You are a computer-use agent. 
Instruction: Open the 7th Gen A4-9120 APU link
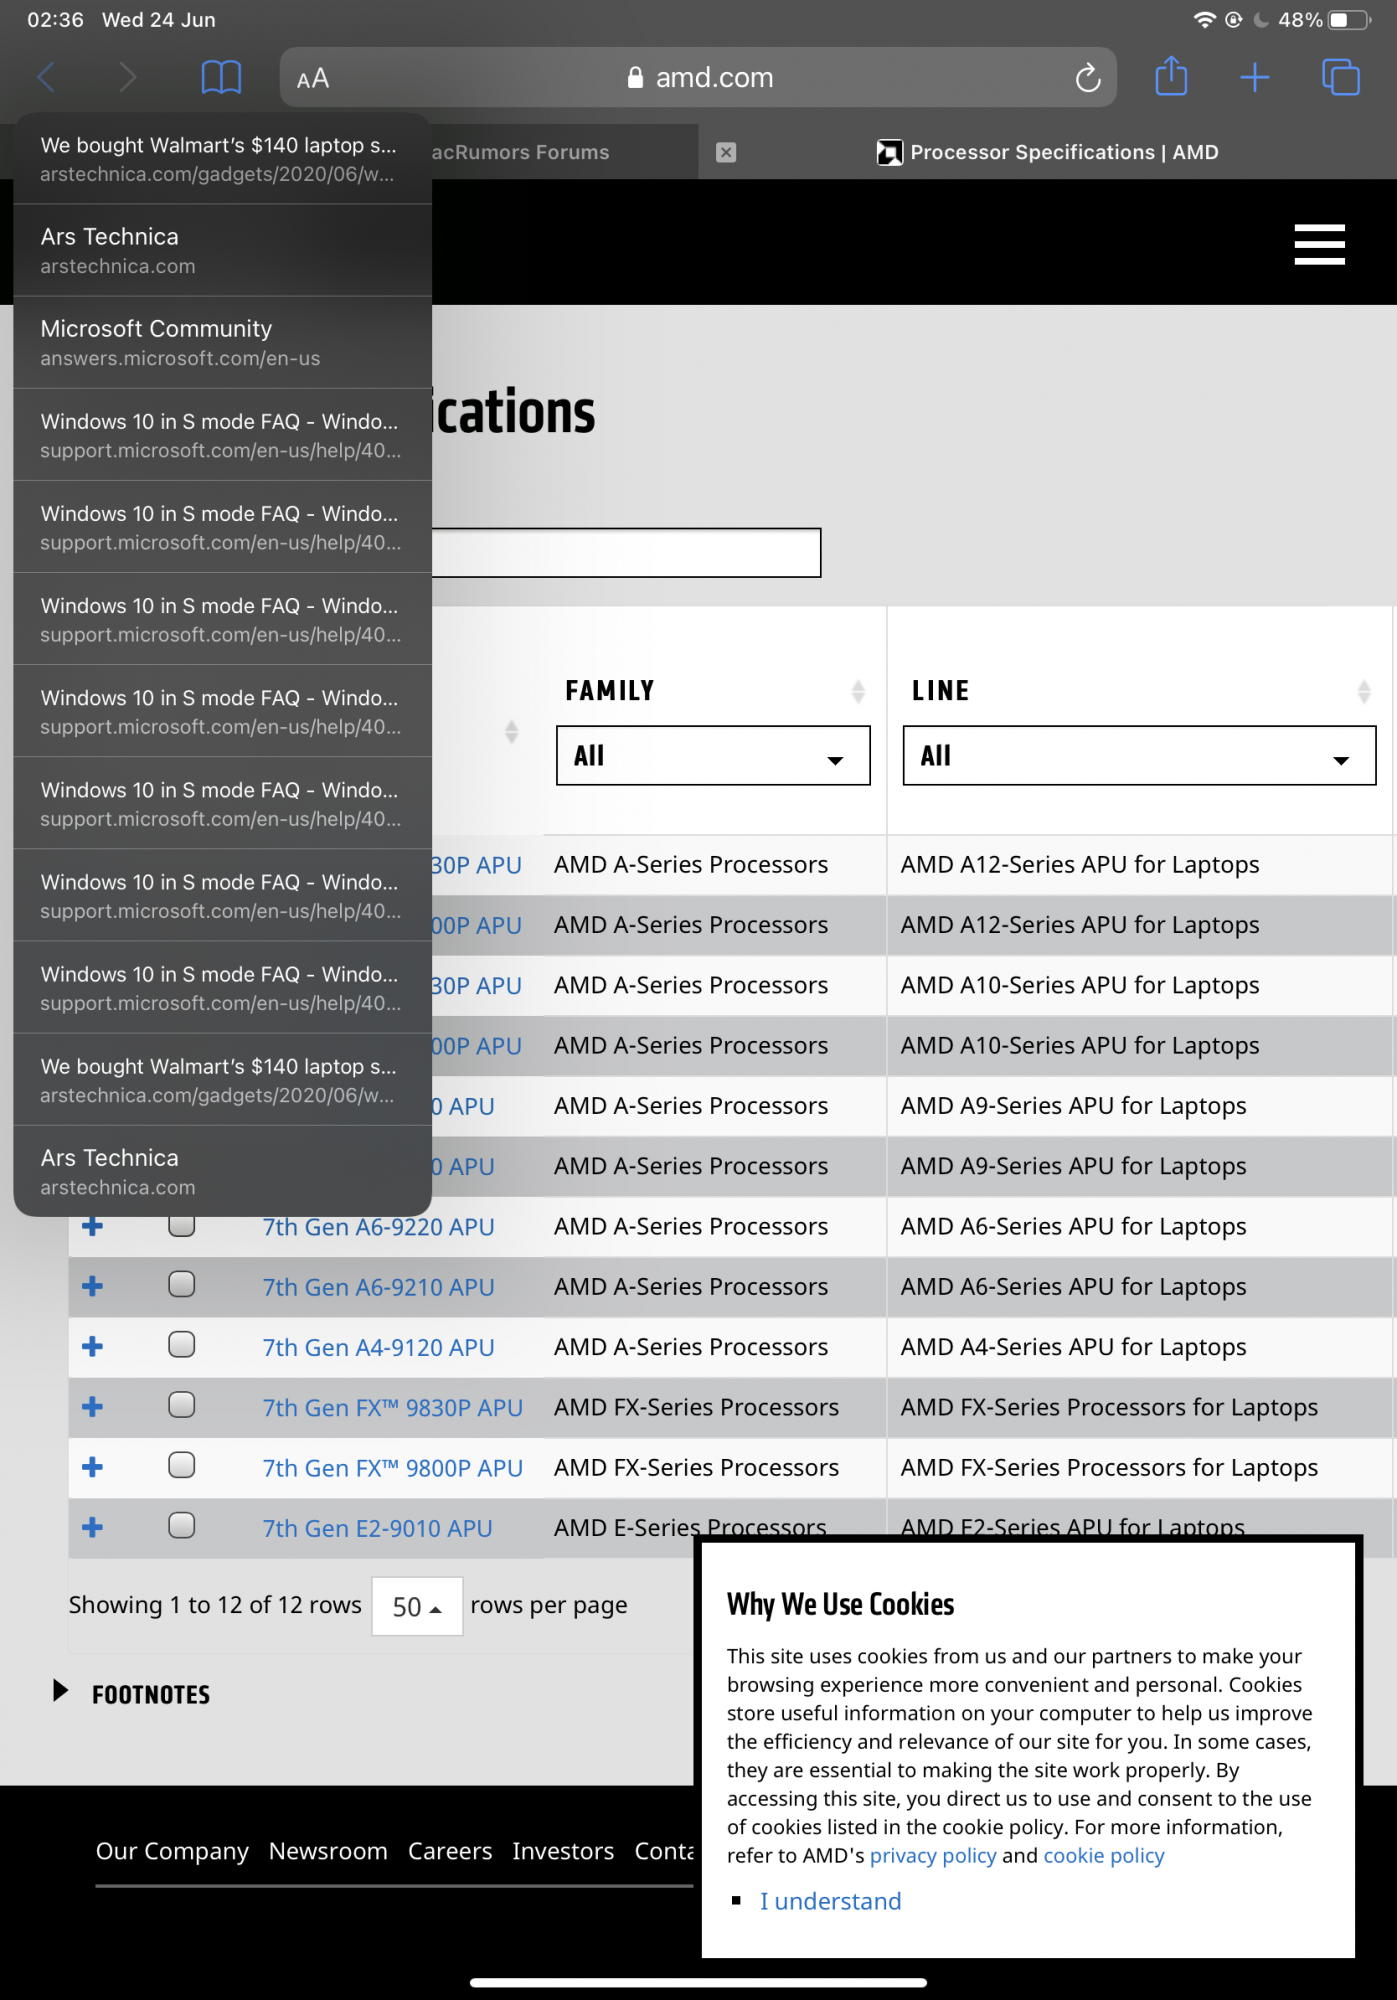(x=378, y=1347)
